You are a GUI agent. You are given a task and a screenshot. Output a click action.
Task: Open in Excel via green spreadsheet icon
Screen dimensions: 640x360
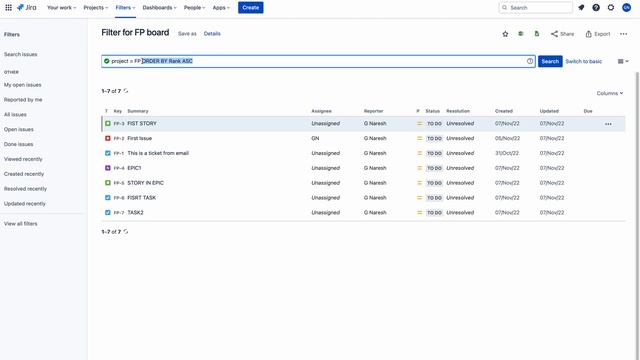tap(521, 34)
